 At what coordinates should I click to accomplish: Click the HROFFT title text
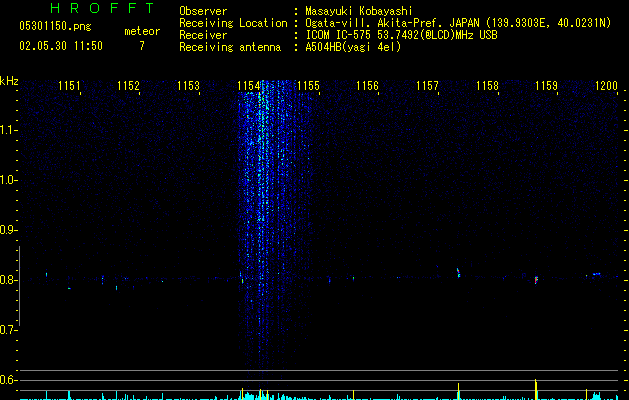[103, 8]
